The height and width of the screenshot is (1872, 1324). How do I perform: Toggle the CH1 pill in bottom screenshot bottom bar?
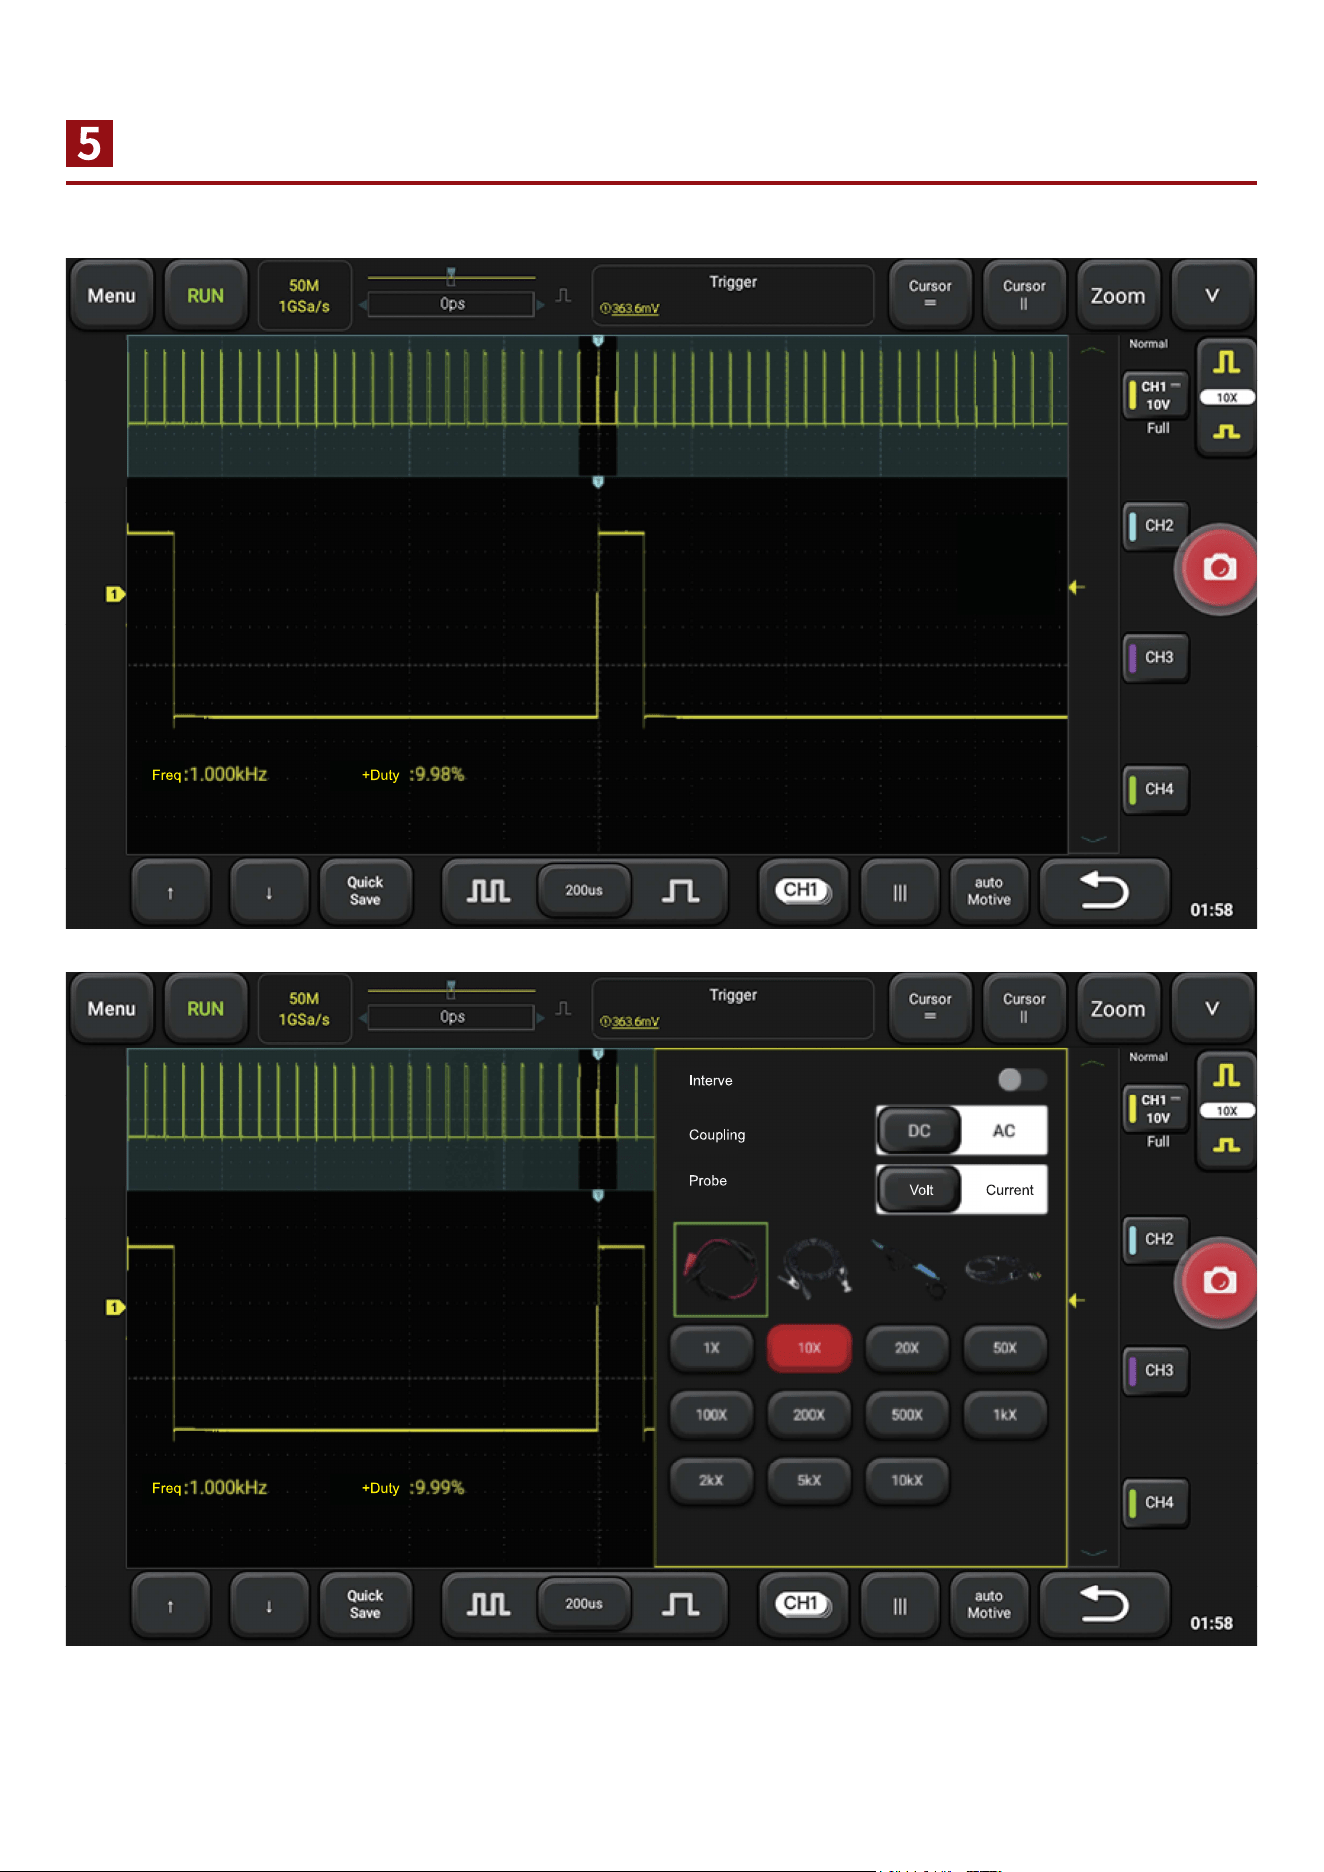802,1604
